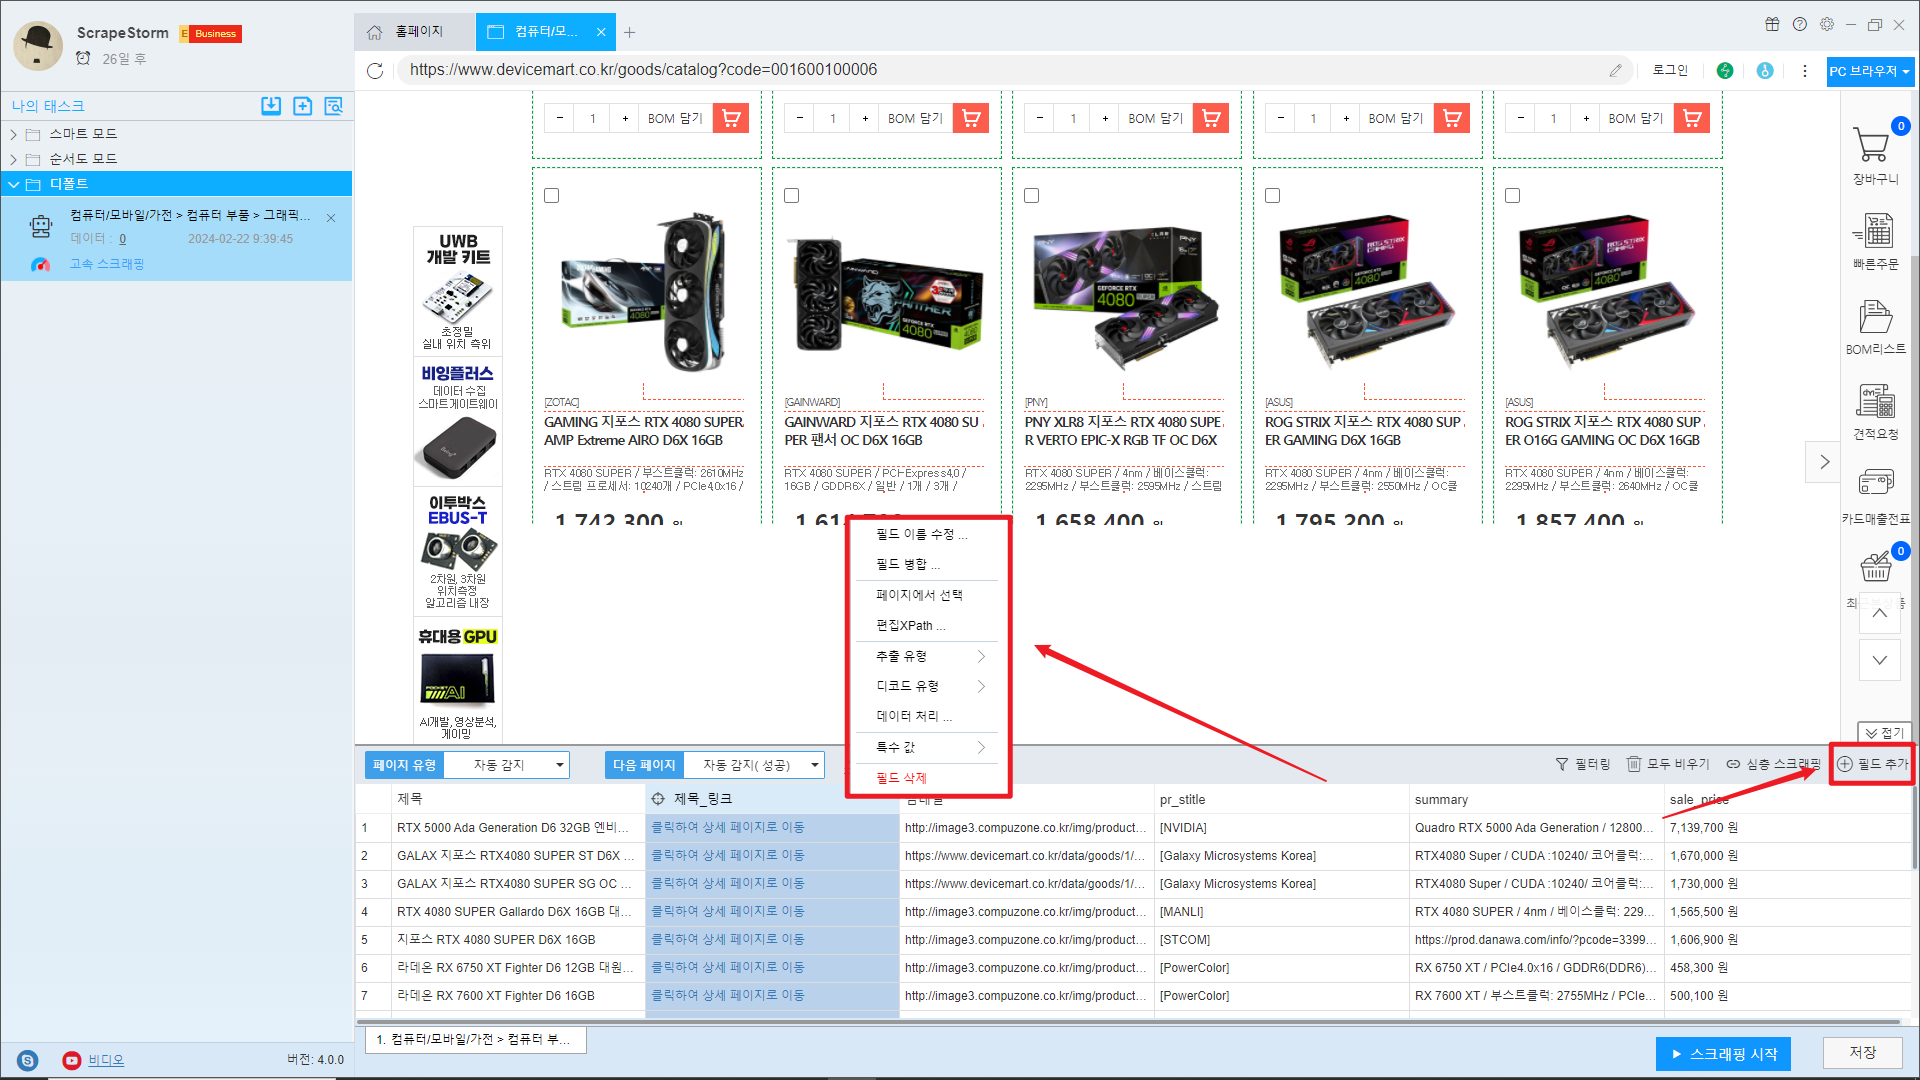Open the PC 브라우저 mode dropdown
This screenshot has height=1080, width=1920.
[x=1870, y=71]
